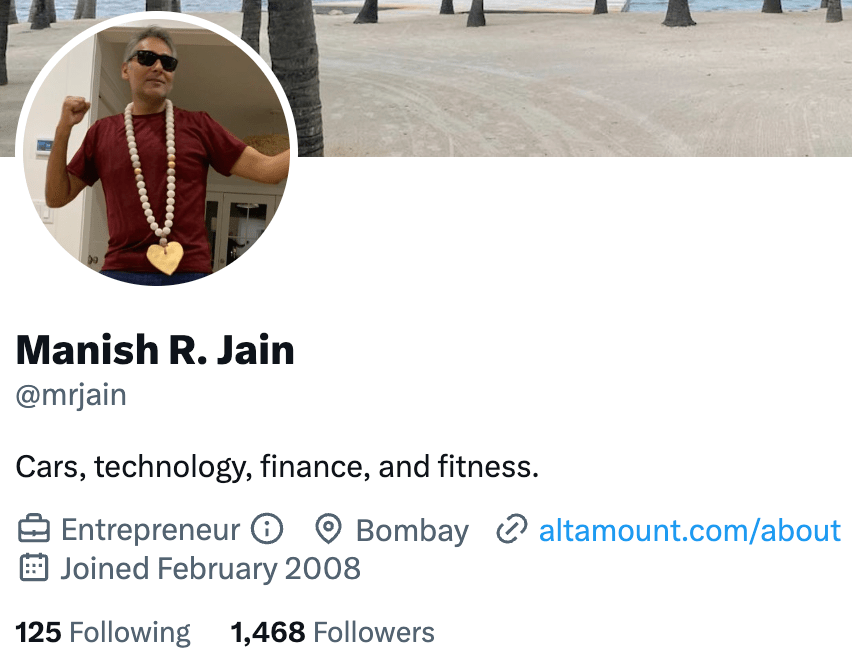Click the bio text about cars and technology
This screenshot has width=852, height=656.
[x=277, y=467]
